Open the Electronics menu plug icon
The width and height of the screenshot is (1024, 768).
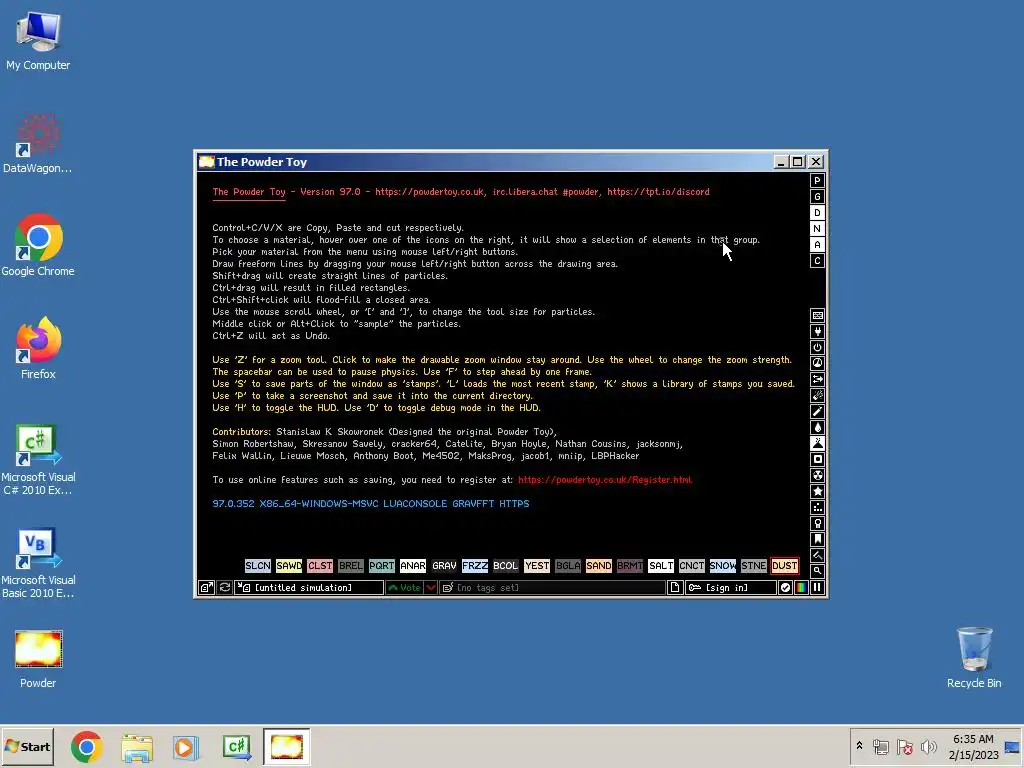point(817,331)
